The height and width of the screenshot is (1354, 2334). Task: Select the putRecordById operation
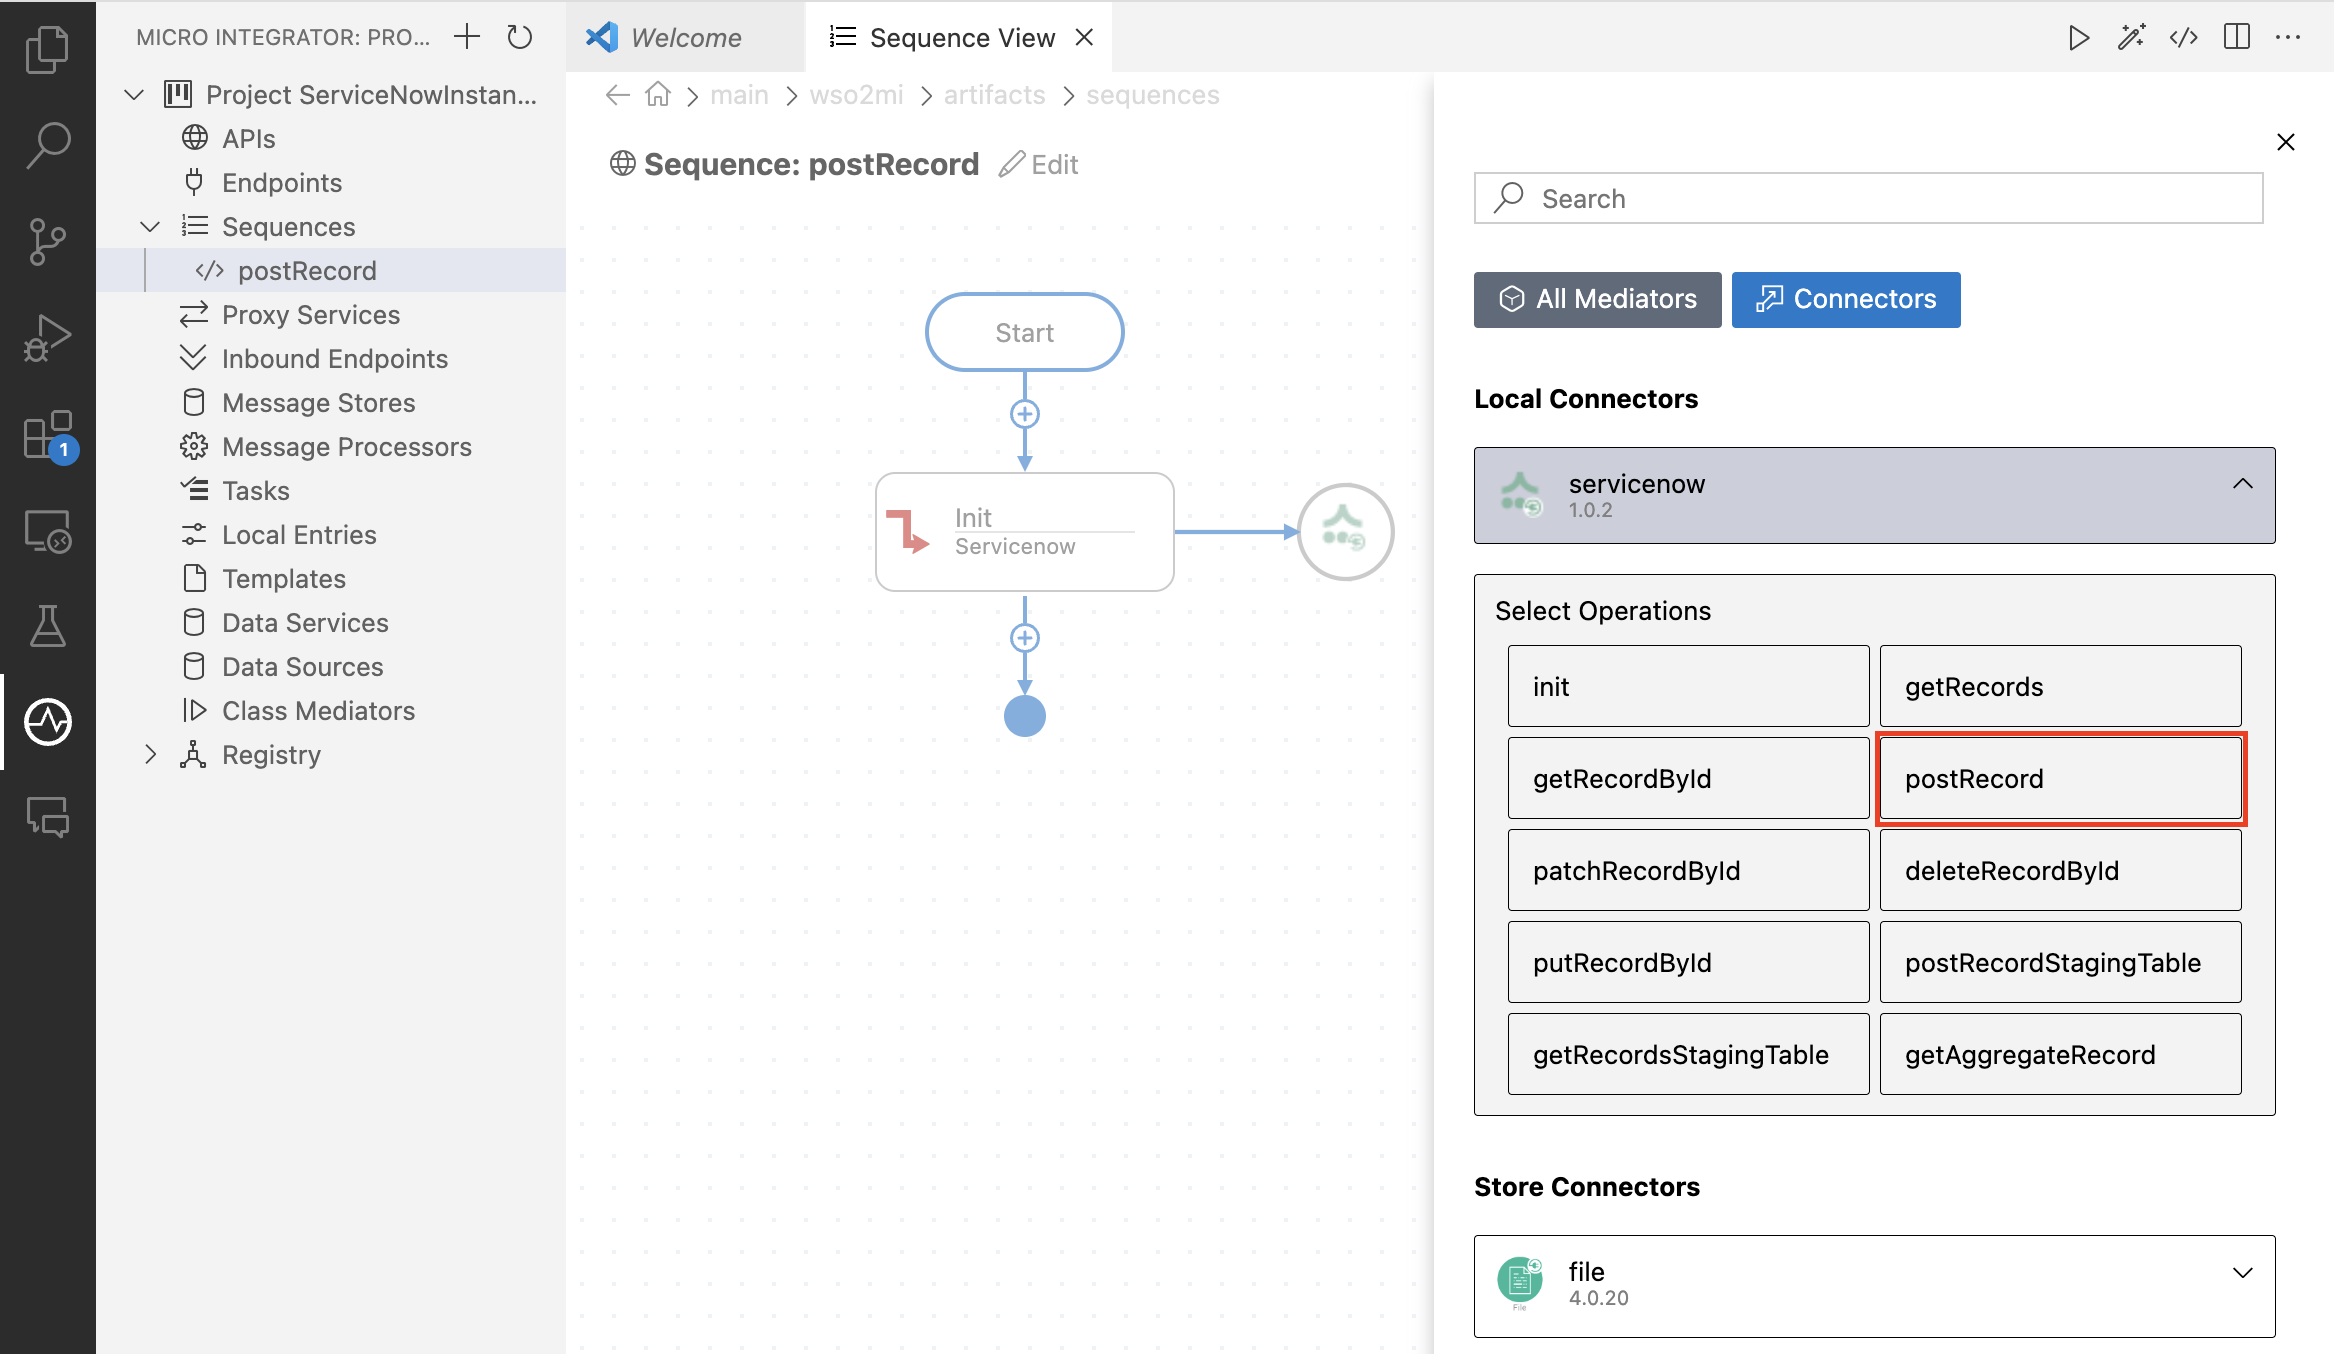pos(1688,962)
